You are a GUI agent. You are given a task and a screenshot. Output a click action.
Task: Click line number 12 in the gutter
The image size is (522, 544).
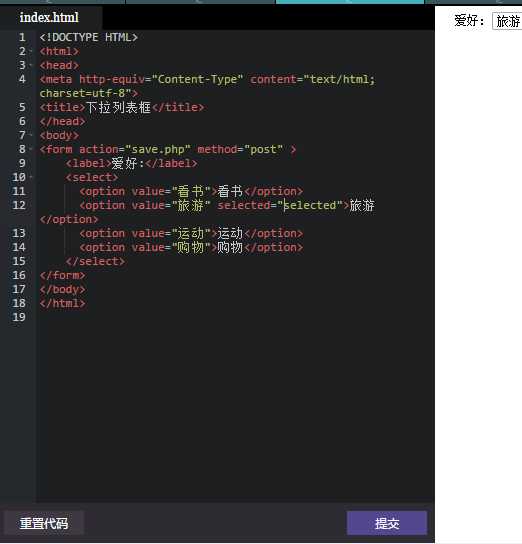pyautogui.click(x=19, y=205)
